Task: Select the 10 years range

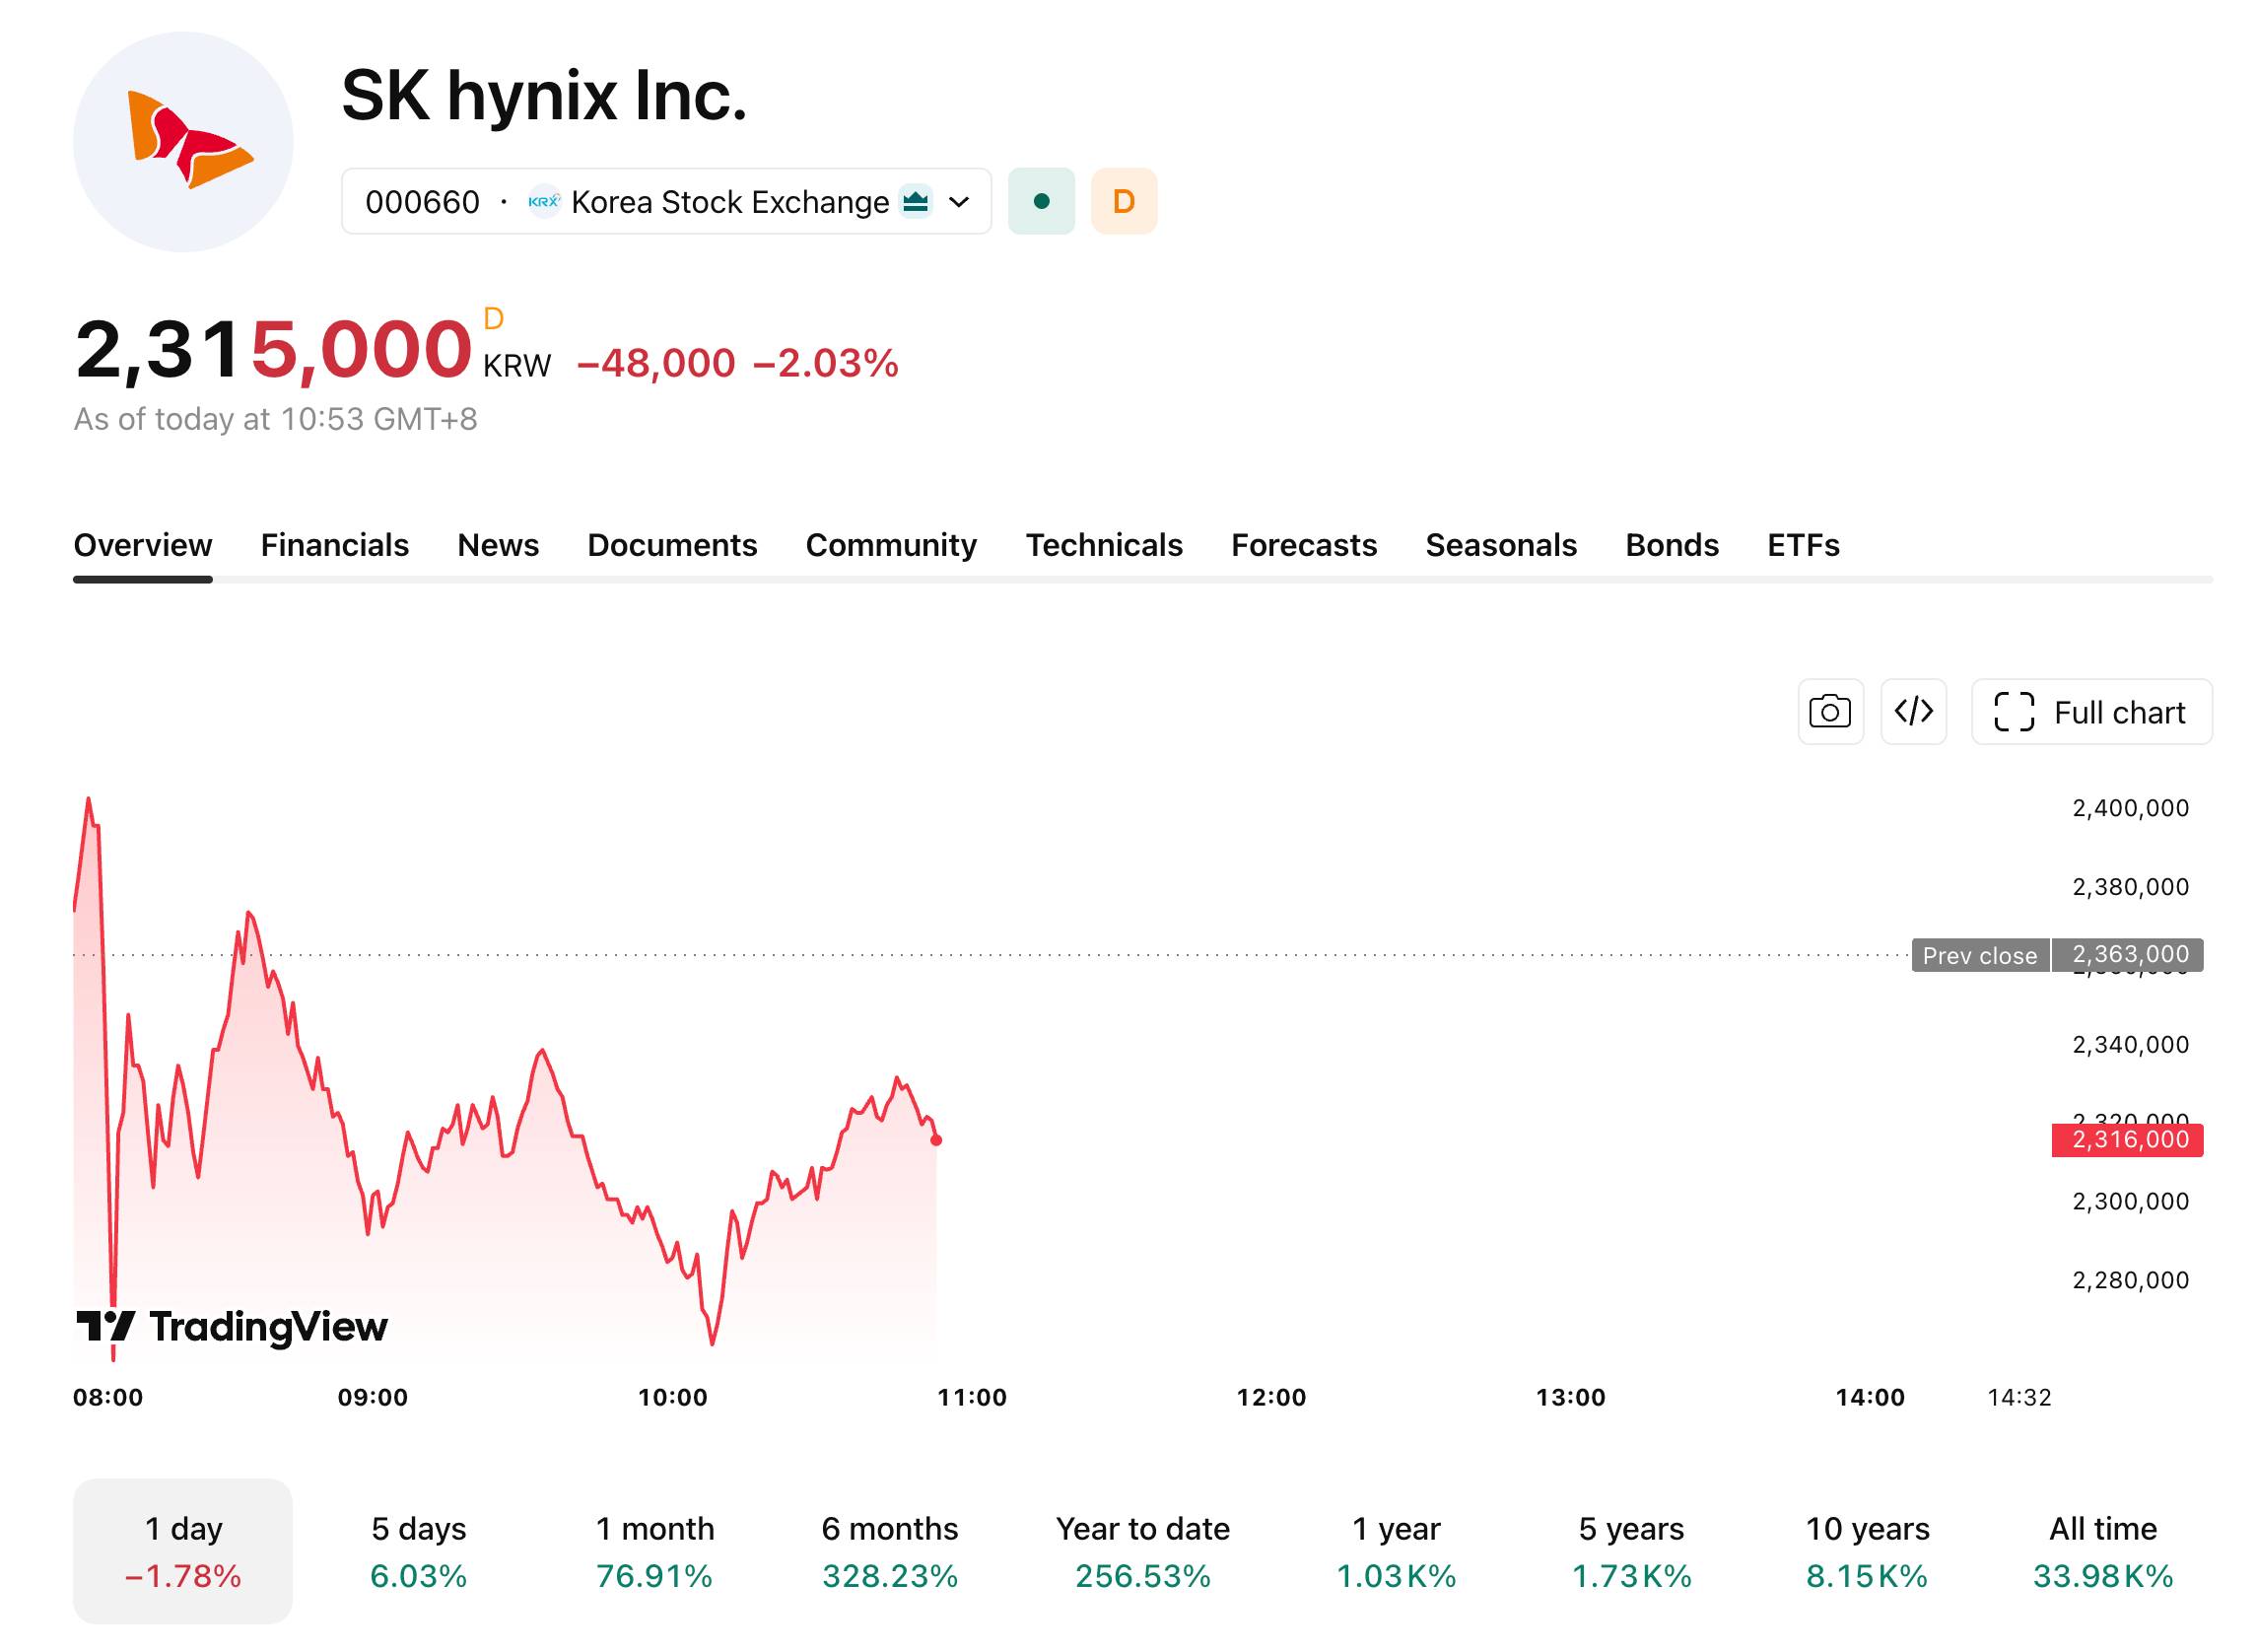Action: coord(1867,1551)
